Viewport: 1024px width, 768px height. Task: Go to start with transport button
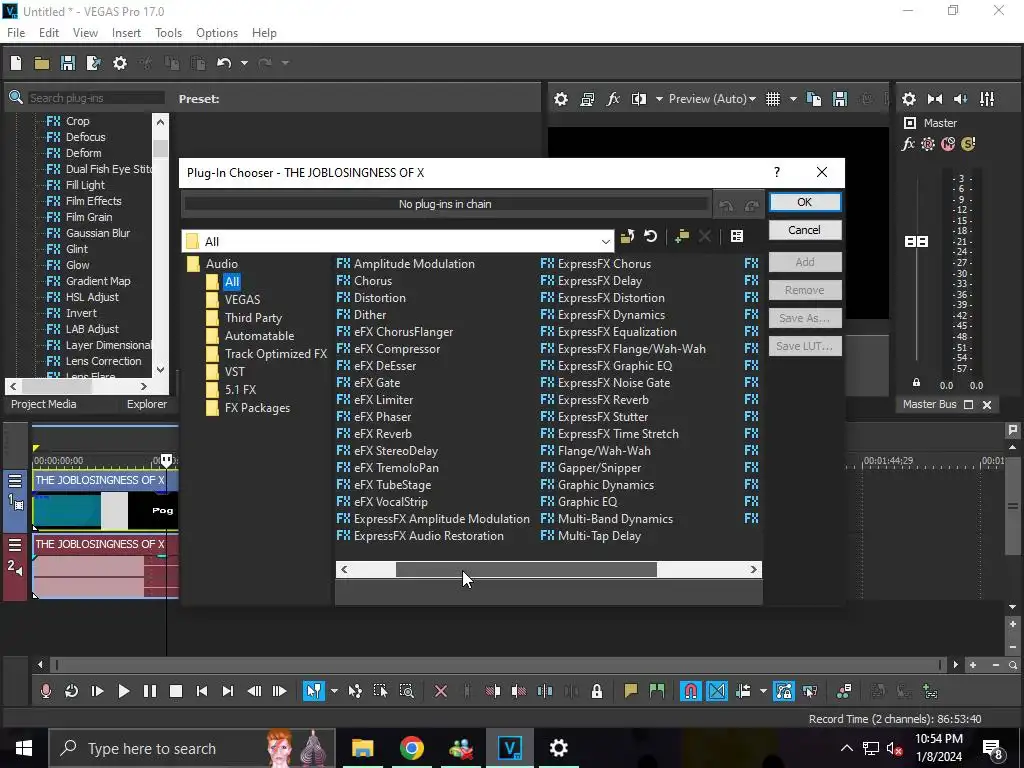point(202,691)
